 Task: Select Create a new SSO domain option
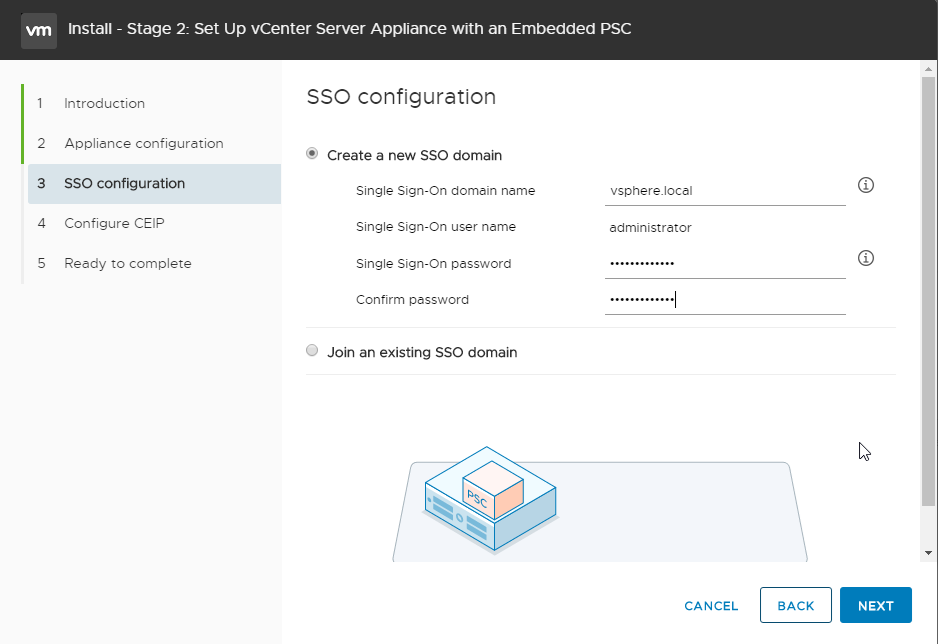click(312, 154)
